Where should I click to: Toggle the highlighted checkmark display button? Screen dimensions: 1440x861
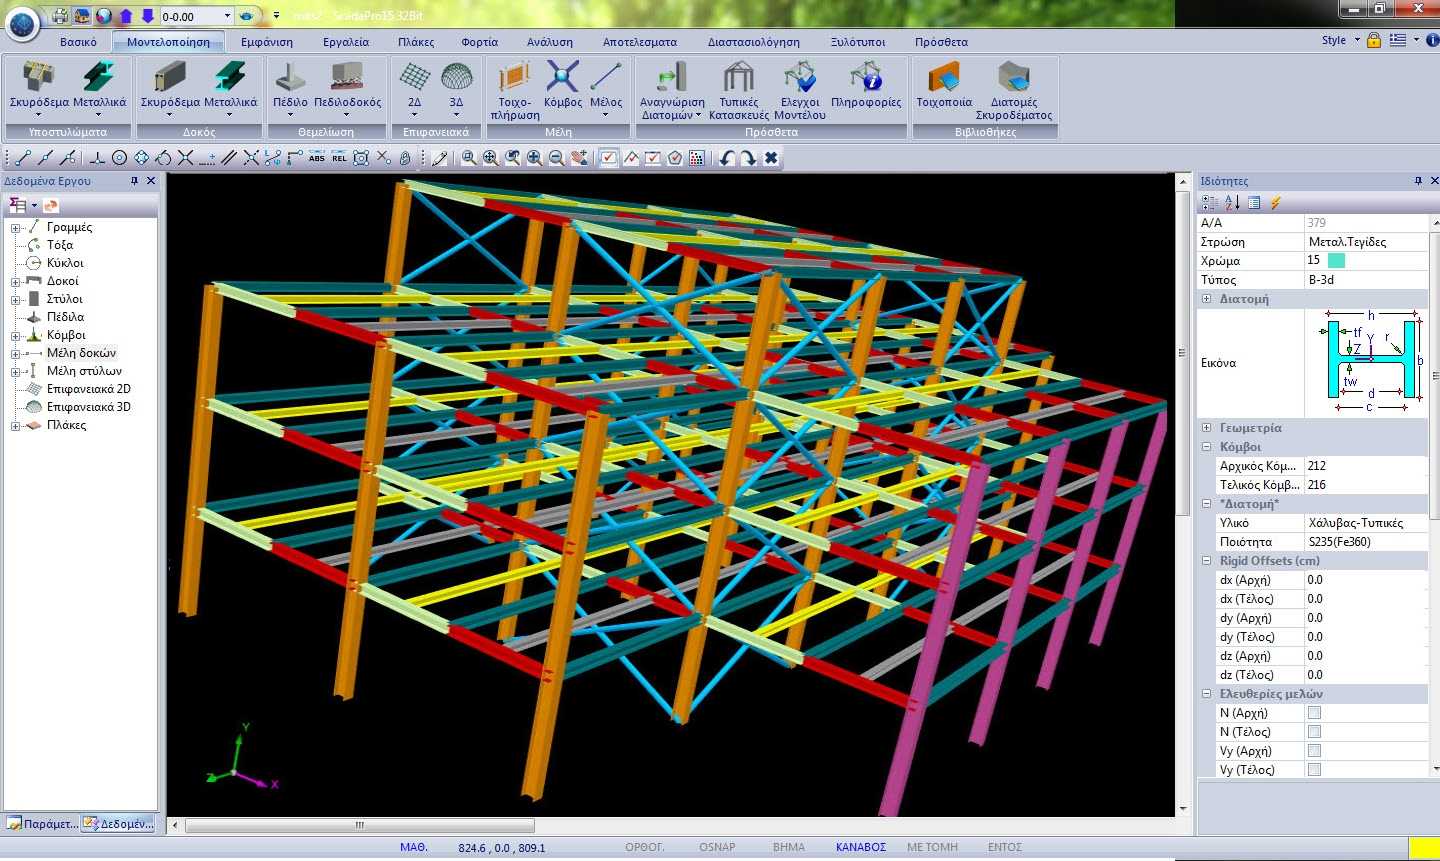(x=609, y=158)
